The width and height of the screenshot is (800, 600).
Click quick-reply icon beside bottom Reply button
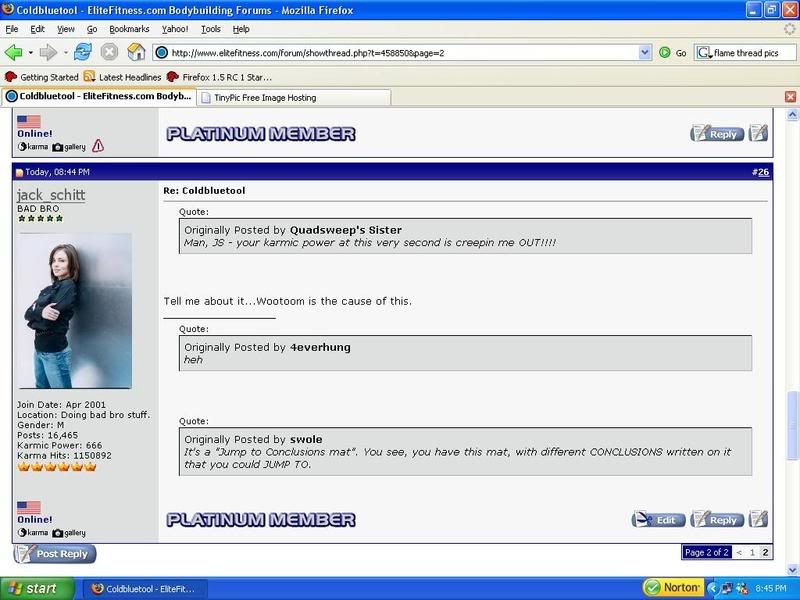click(758, 519)
